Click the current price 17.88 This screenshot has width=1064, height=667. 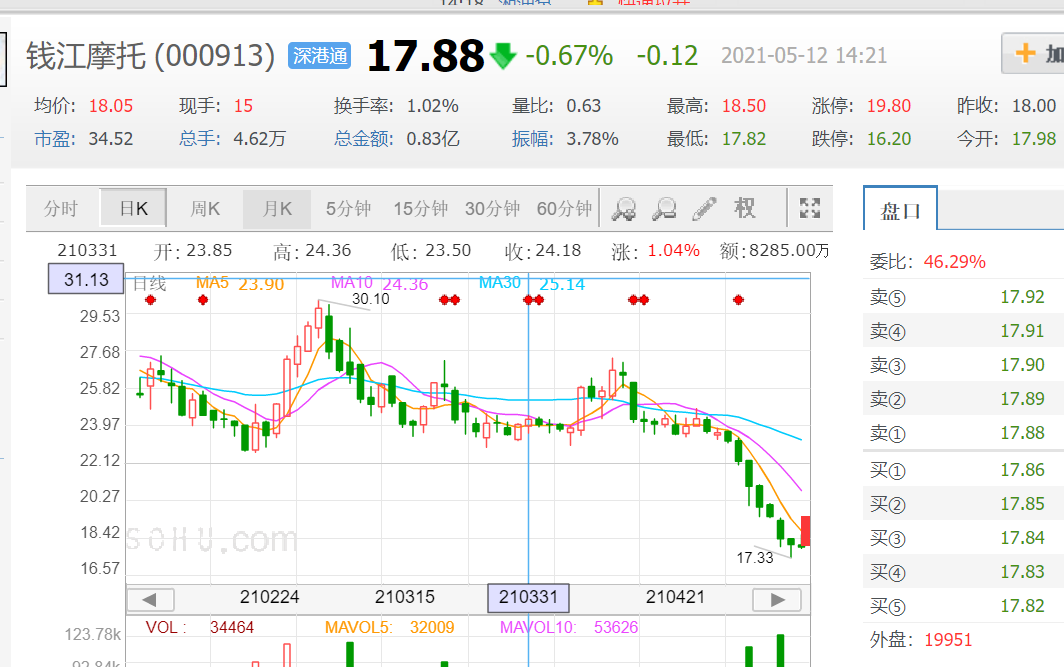pos(425,56)
